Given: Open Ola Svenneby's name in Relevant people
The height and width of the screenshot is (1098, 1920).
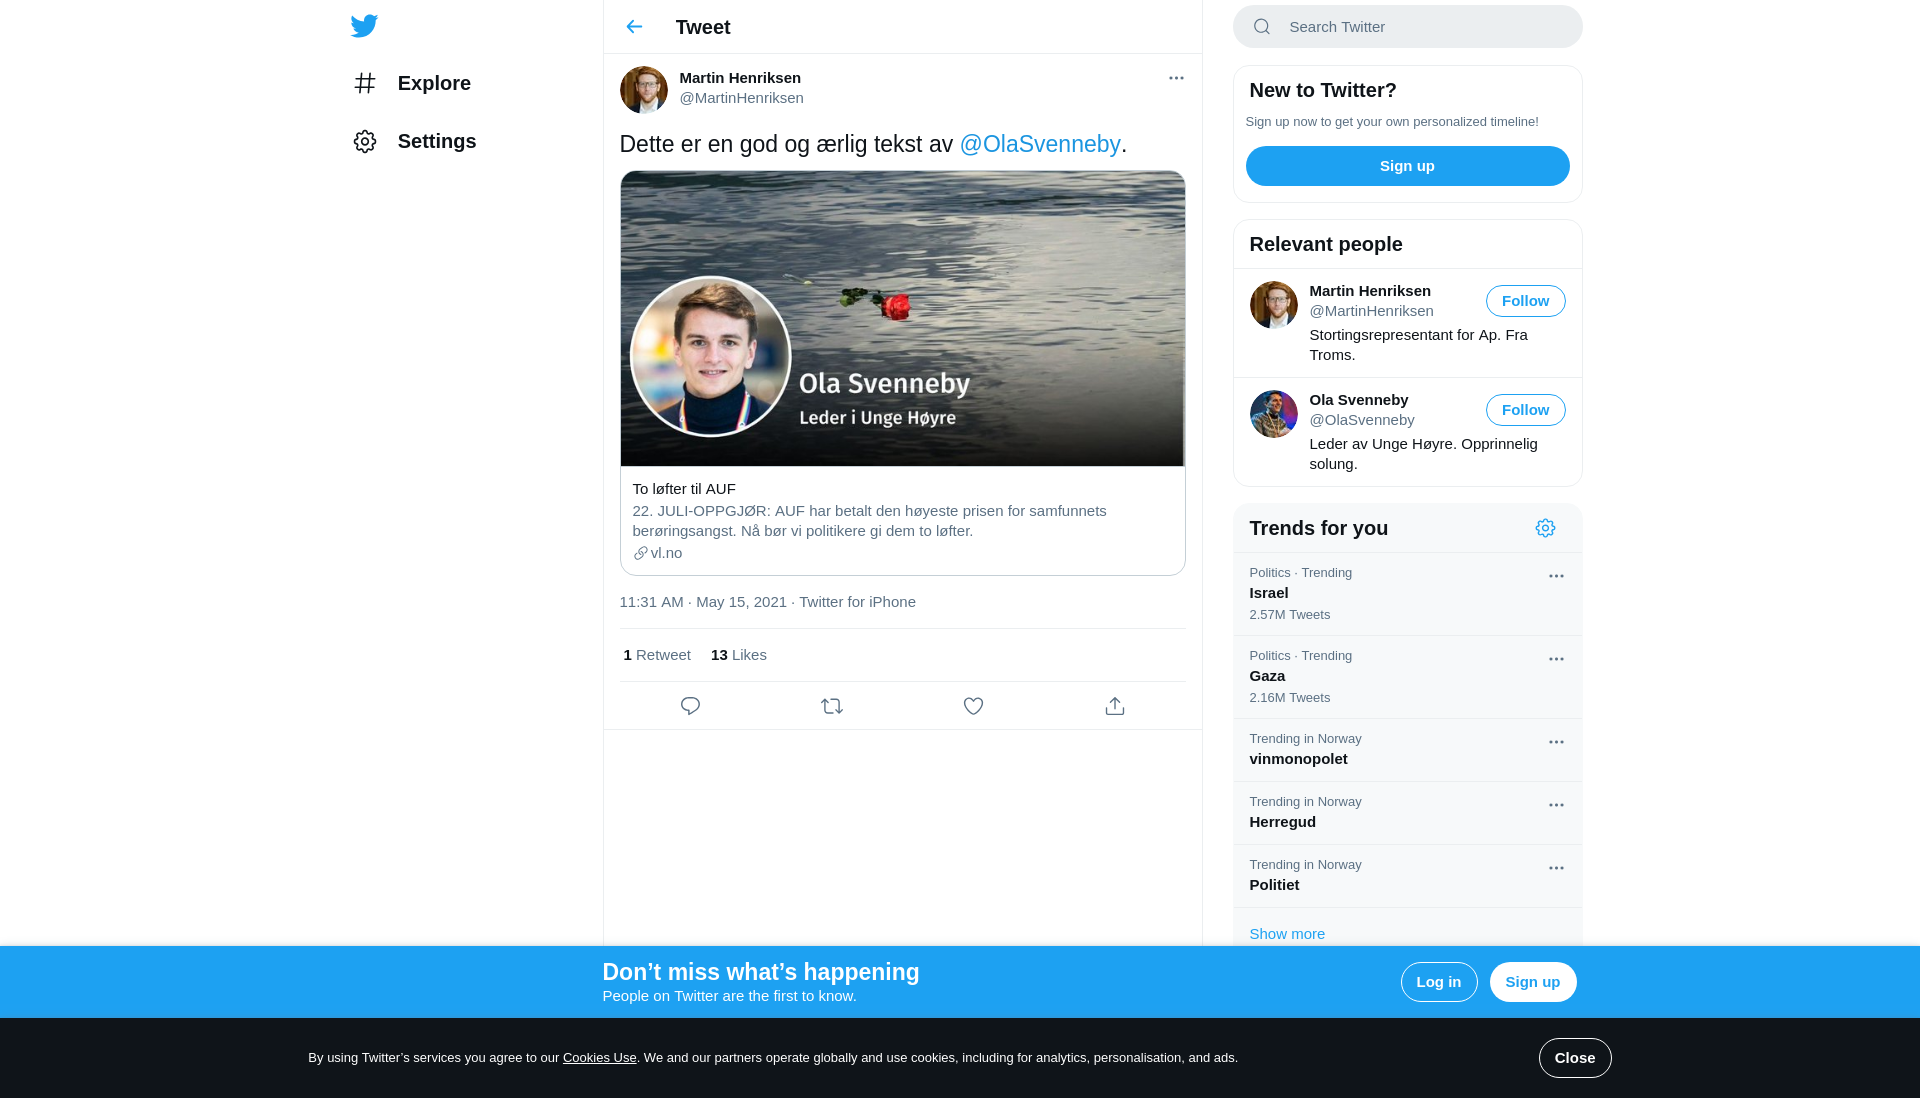Looking at the screenshot, I should (x=1359, y=400).
